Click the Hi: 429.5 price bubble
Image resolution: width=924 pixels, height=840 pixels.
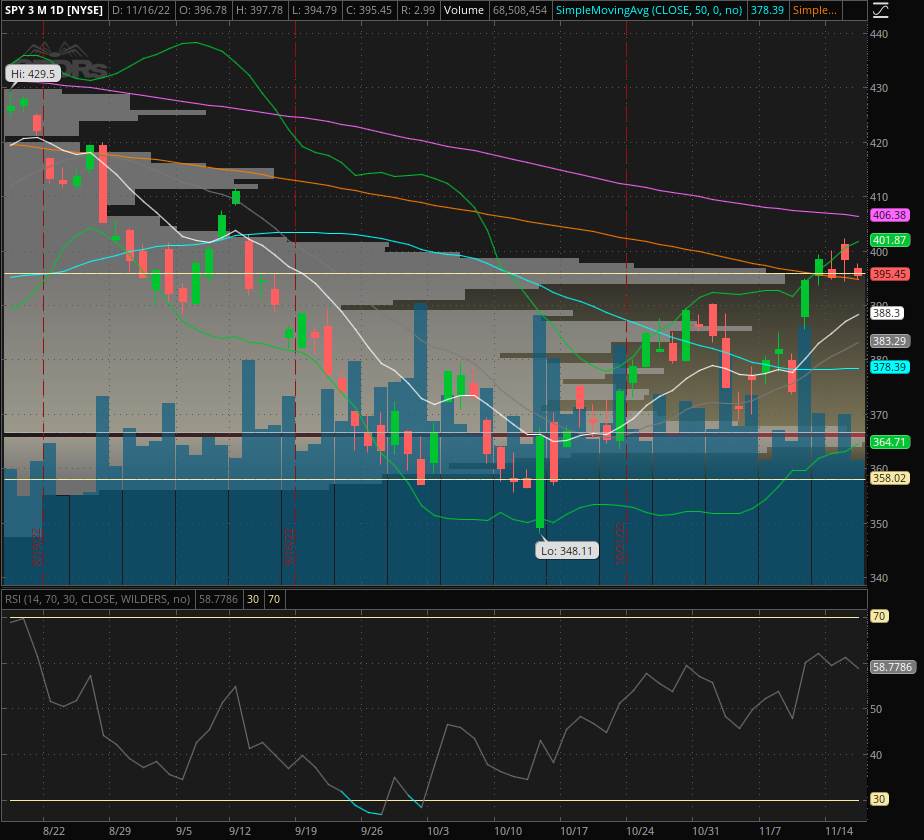(x=33, y=74)
